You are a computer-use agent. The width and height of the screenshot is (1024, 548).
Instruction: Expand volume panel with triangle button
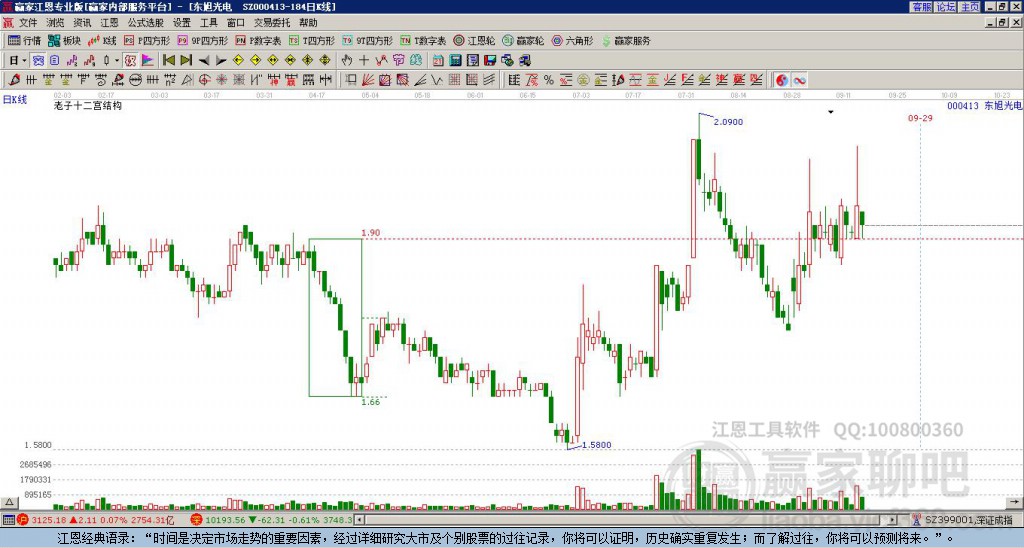point(9,502)
